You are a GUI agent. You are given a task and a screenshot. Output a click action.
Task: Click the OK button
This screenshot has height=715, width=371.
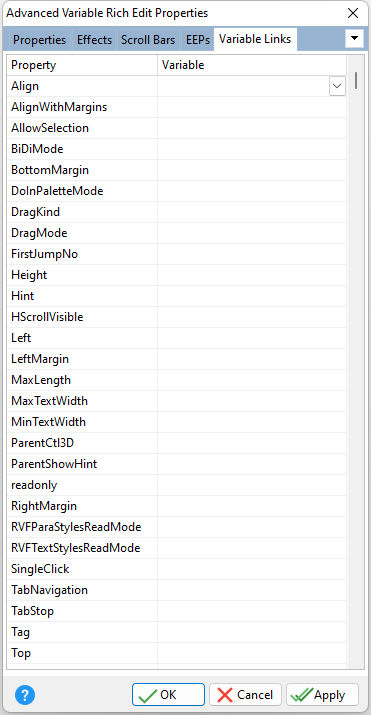point(169,694)
